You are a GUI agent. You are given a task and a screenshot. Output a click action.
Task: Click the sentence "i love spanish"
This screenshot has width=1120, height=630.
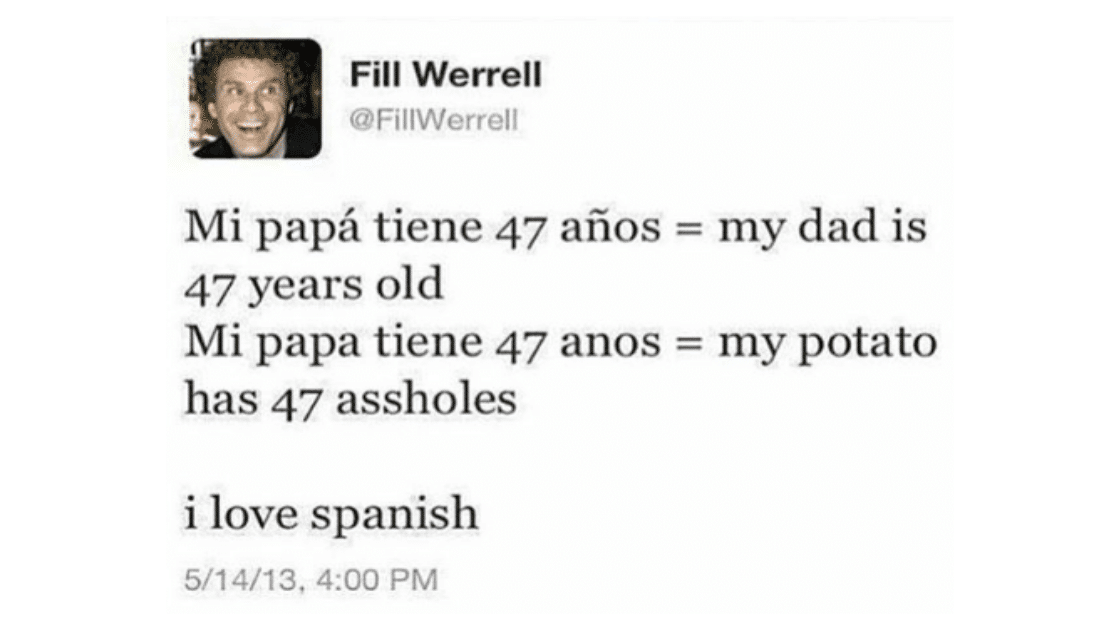point(331,514)
